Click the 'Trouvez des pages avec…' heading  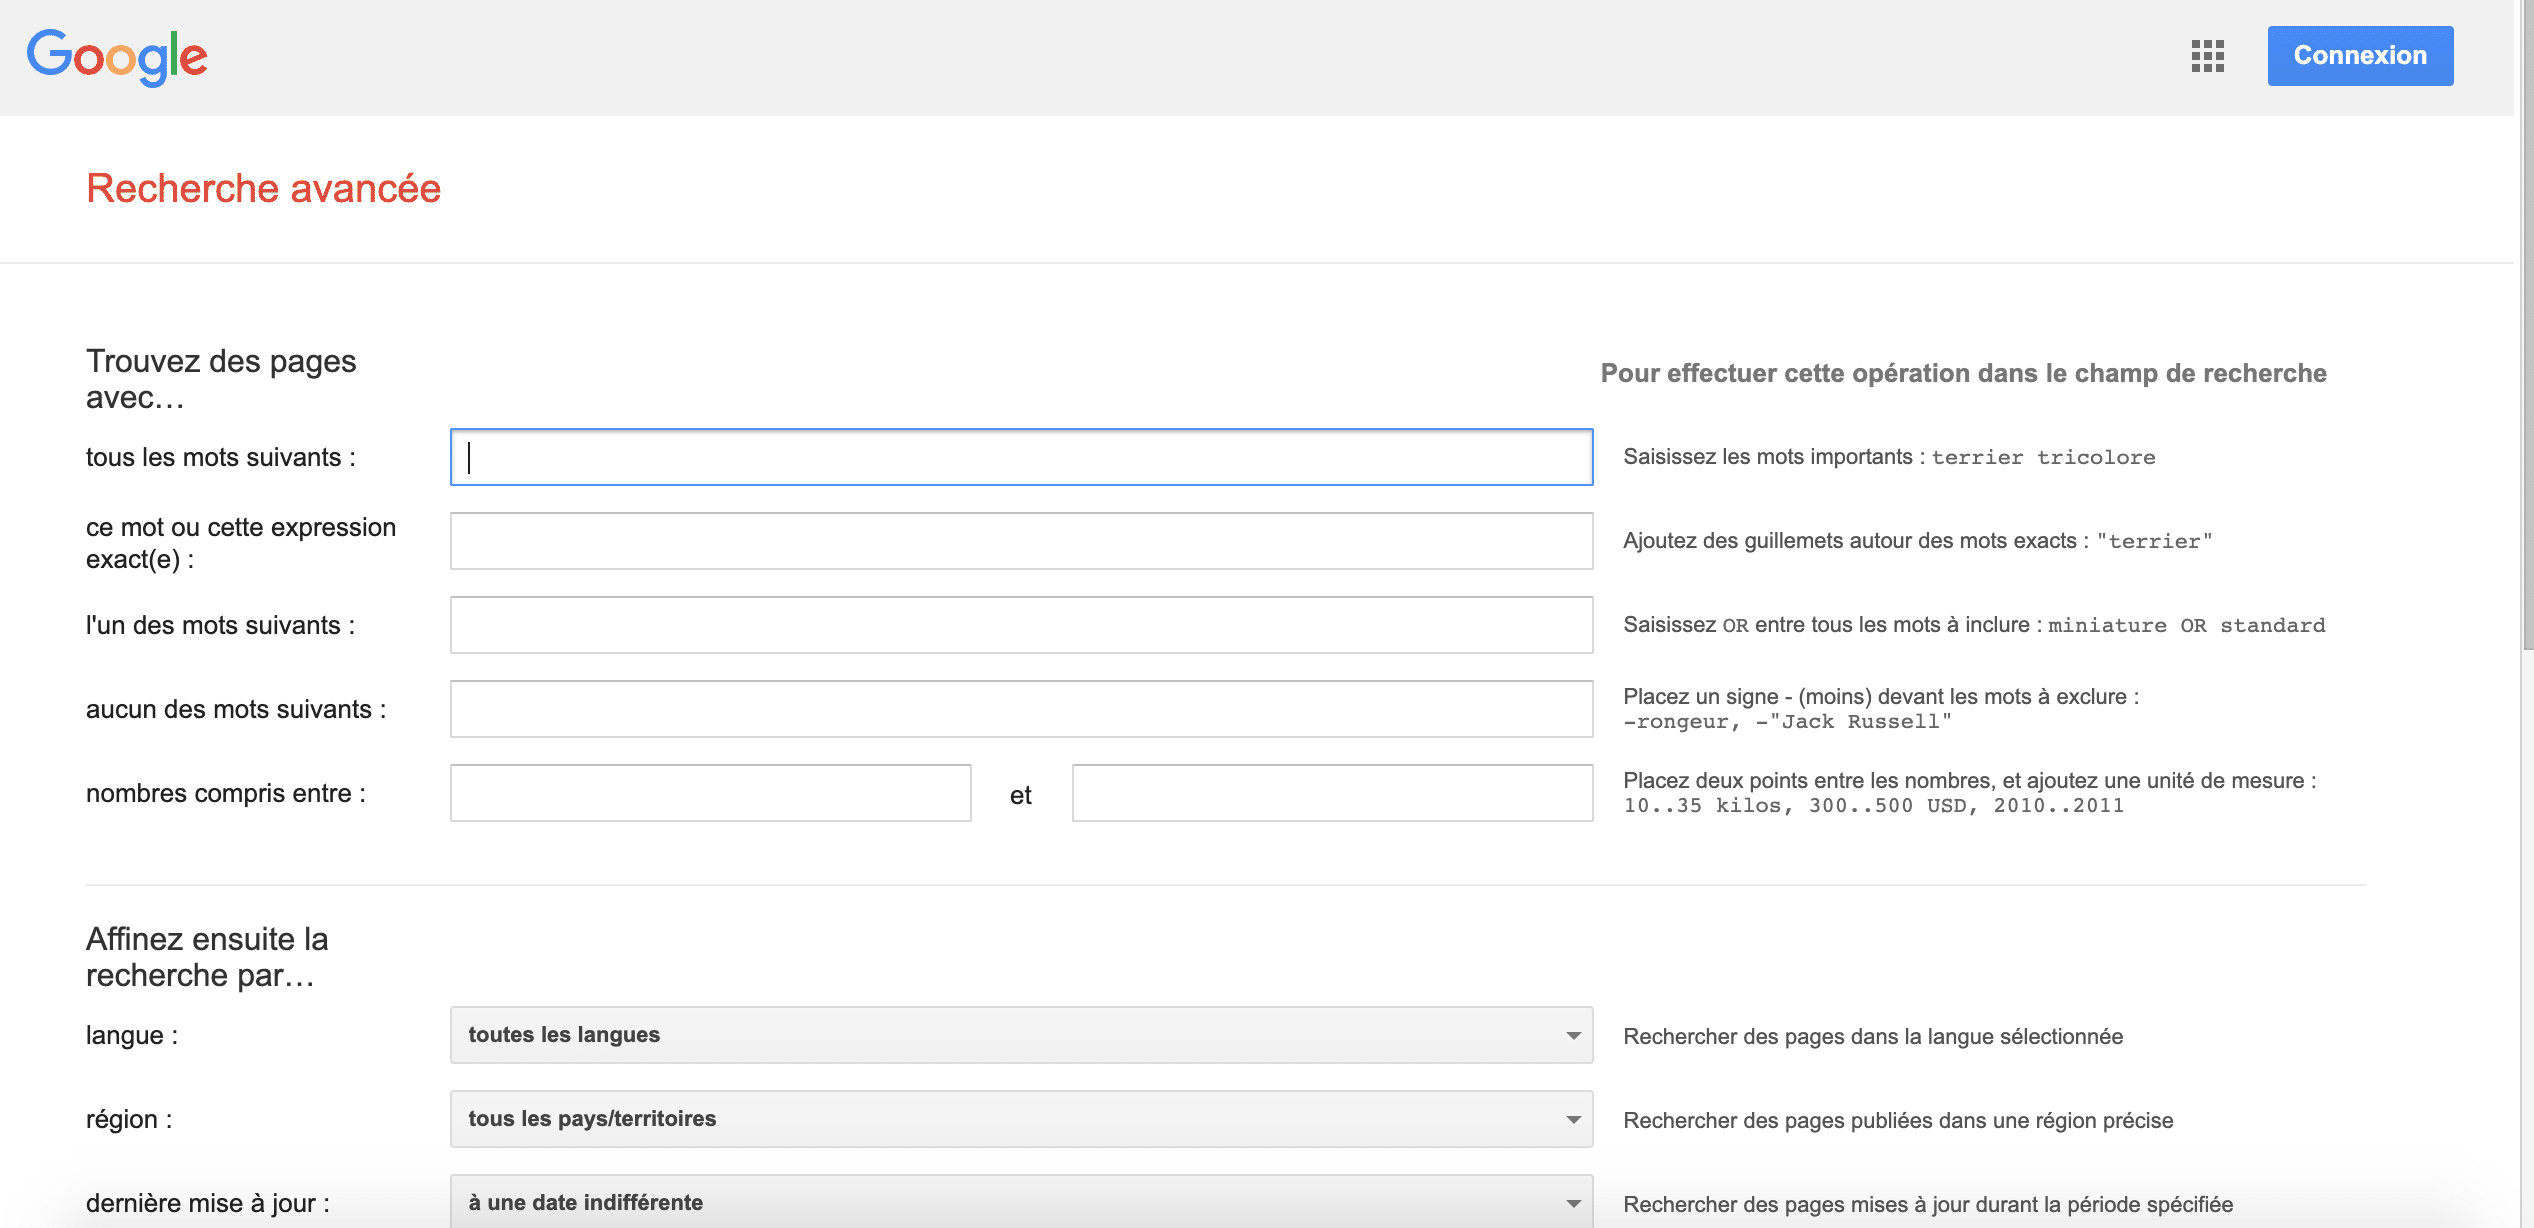(x=221, y=379)
